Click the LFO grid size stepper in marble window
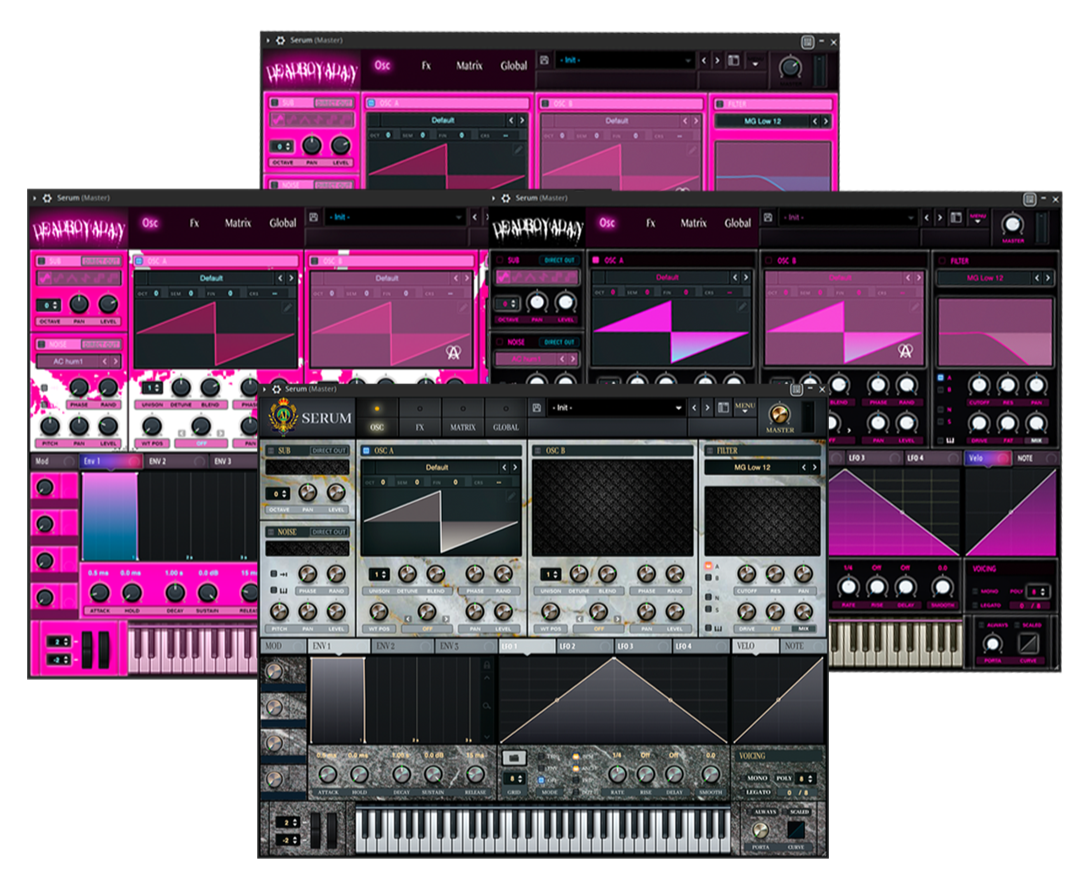The width and height of the screenshot is (1080, 883). tap(514, 778)
